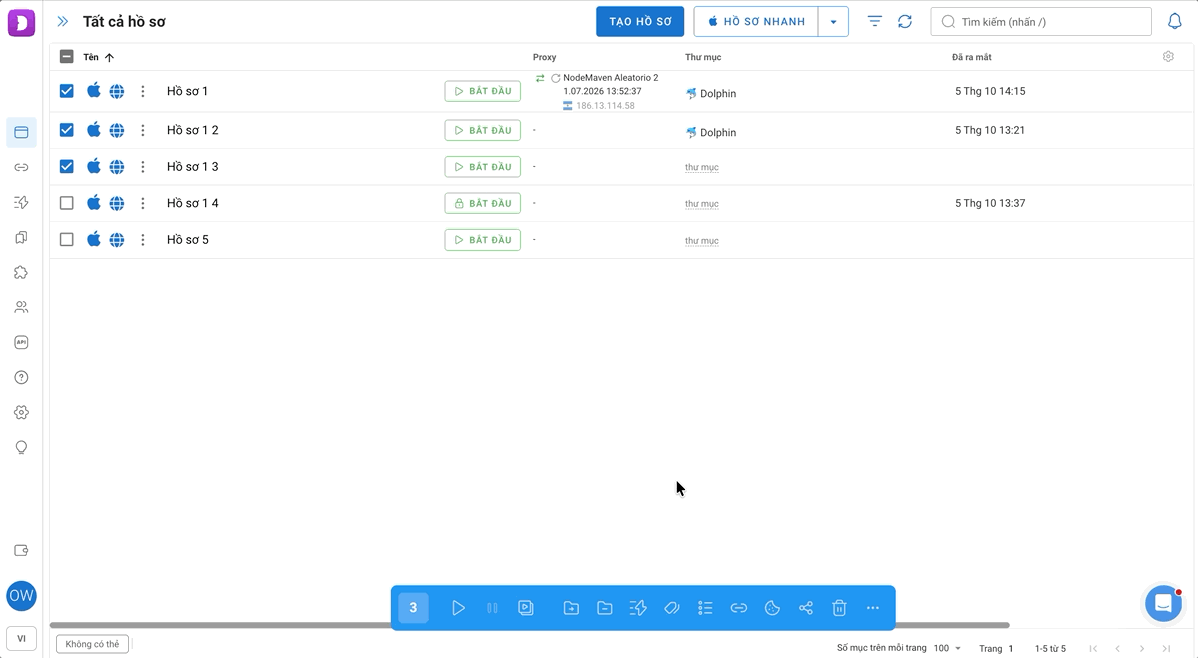The height and width of the screenshot is (658, 1198).
Task: Uncheck the Hồ sơ 1 3 checkbox
Action: 66,167
